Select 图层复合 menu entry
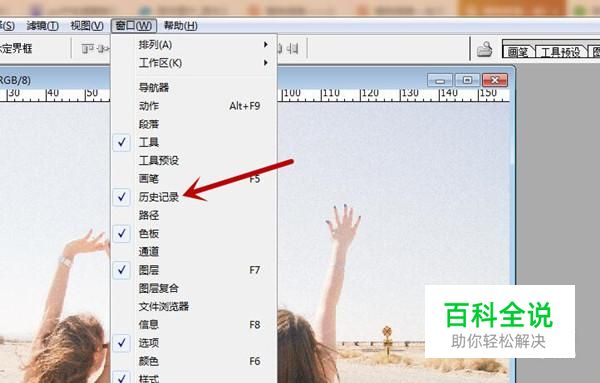The image size is (600, 383). pyautogui.click(x=194, y=288)
